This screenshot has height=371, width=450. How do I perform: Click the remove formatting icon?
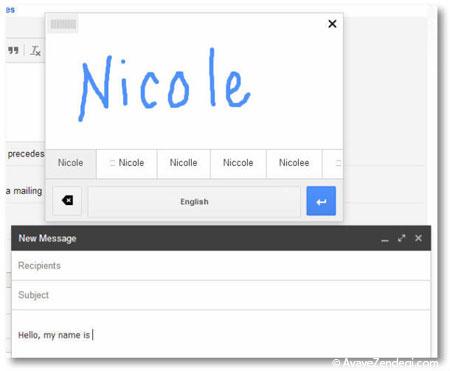(35, 51)
